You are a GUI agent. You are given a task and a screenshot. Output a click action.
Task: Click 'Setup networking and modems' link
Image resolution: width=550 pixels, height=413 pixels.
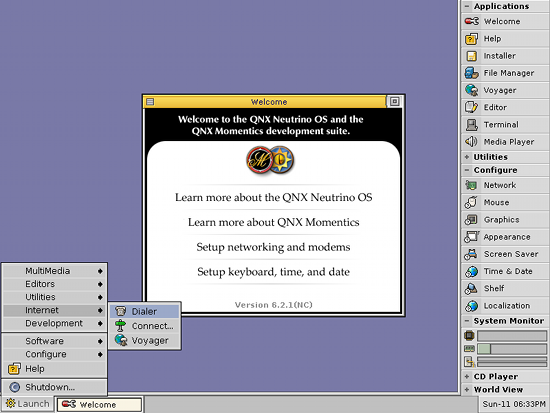[273, 247]
